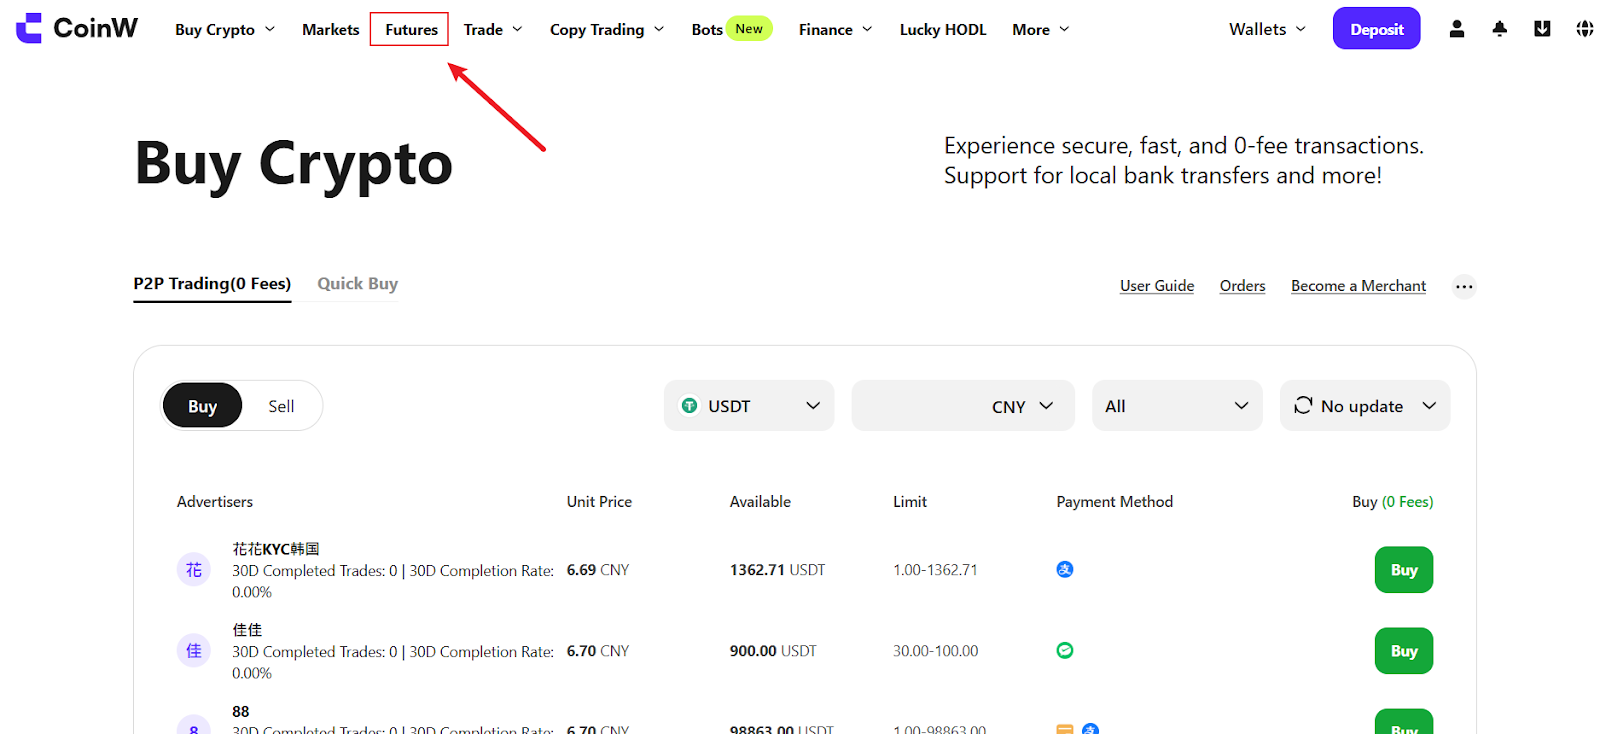This screenshot has height=734, width=1600.
Task: Open the Orders link
Action: click(1243, 286)
